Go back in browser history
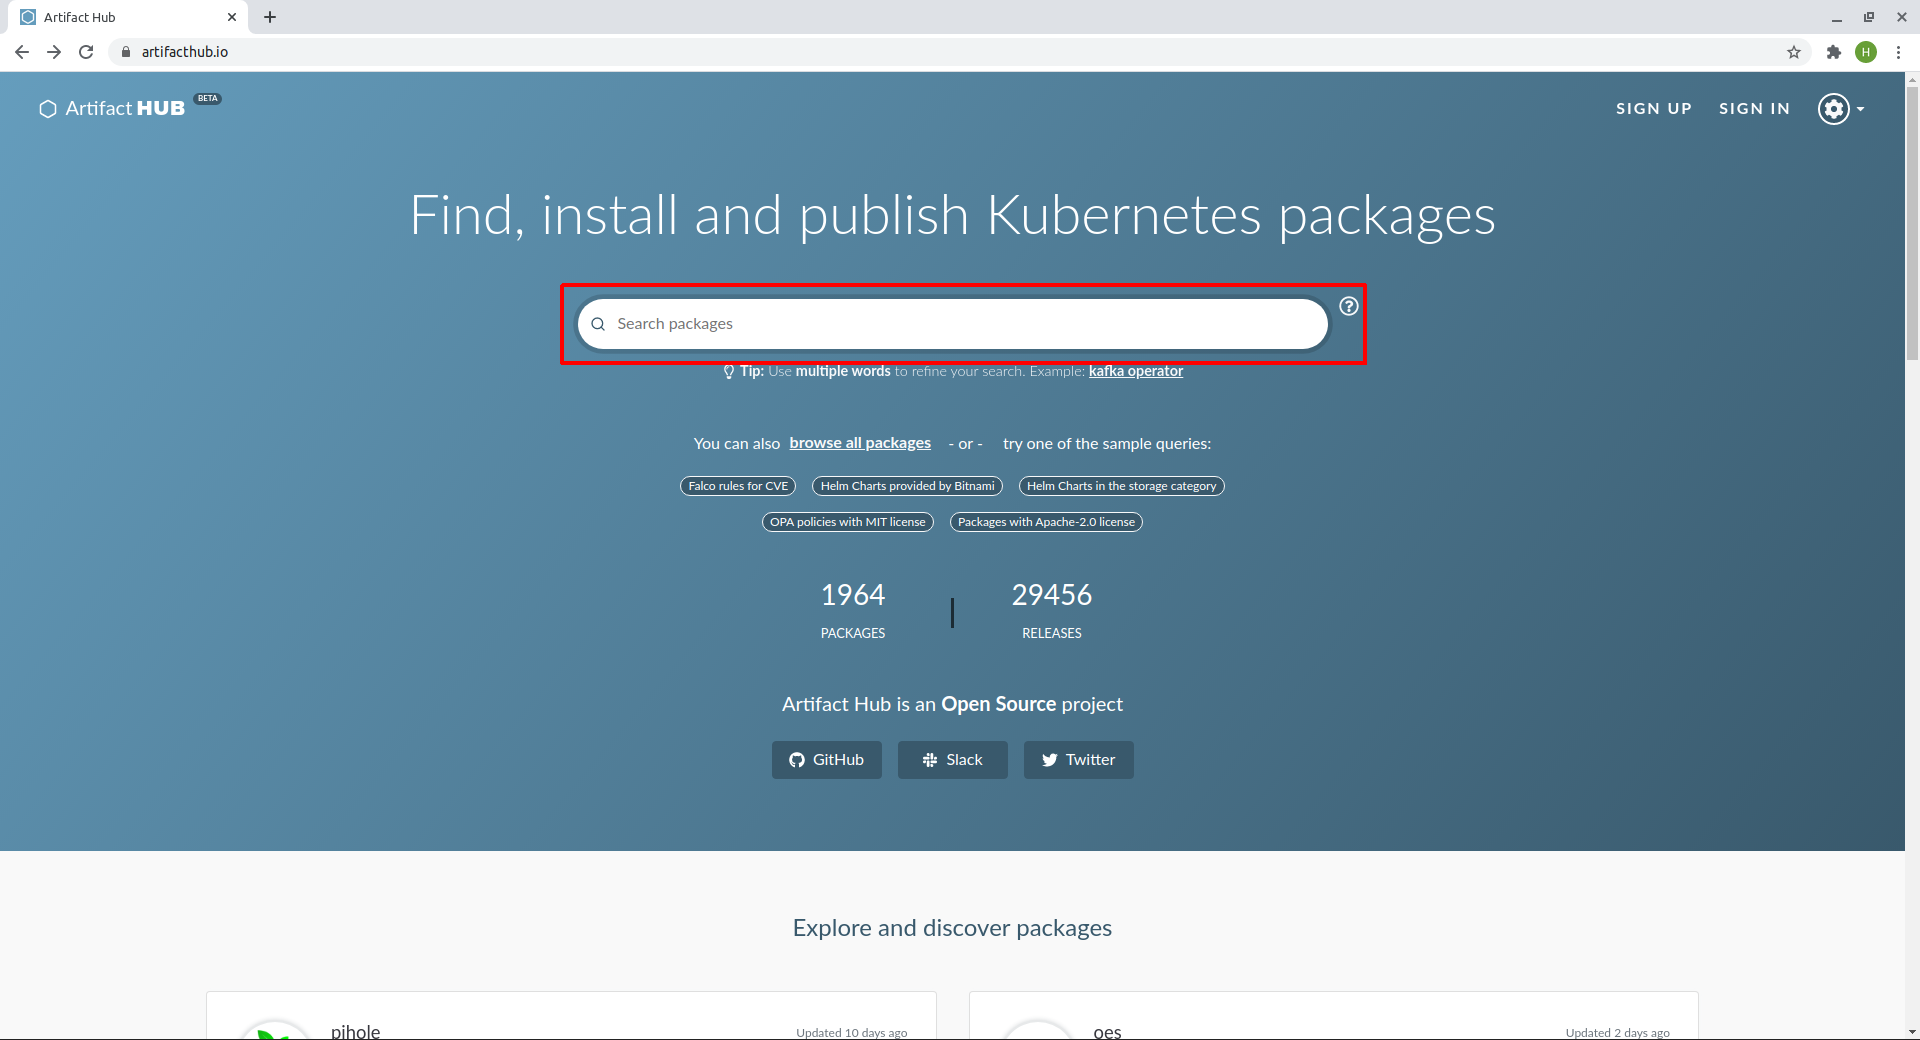This screenshot has height=1040, width=1920. 22,52
